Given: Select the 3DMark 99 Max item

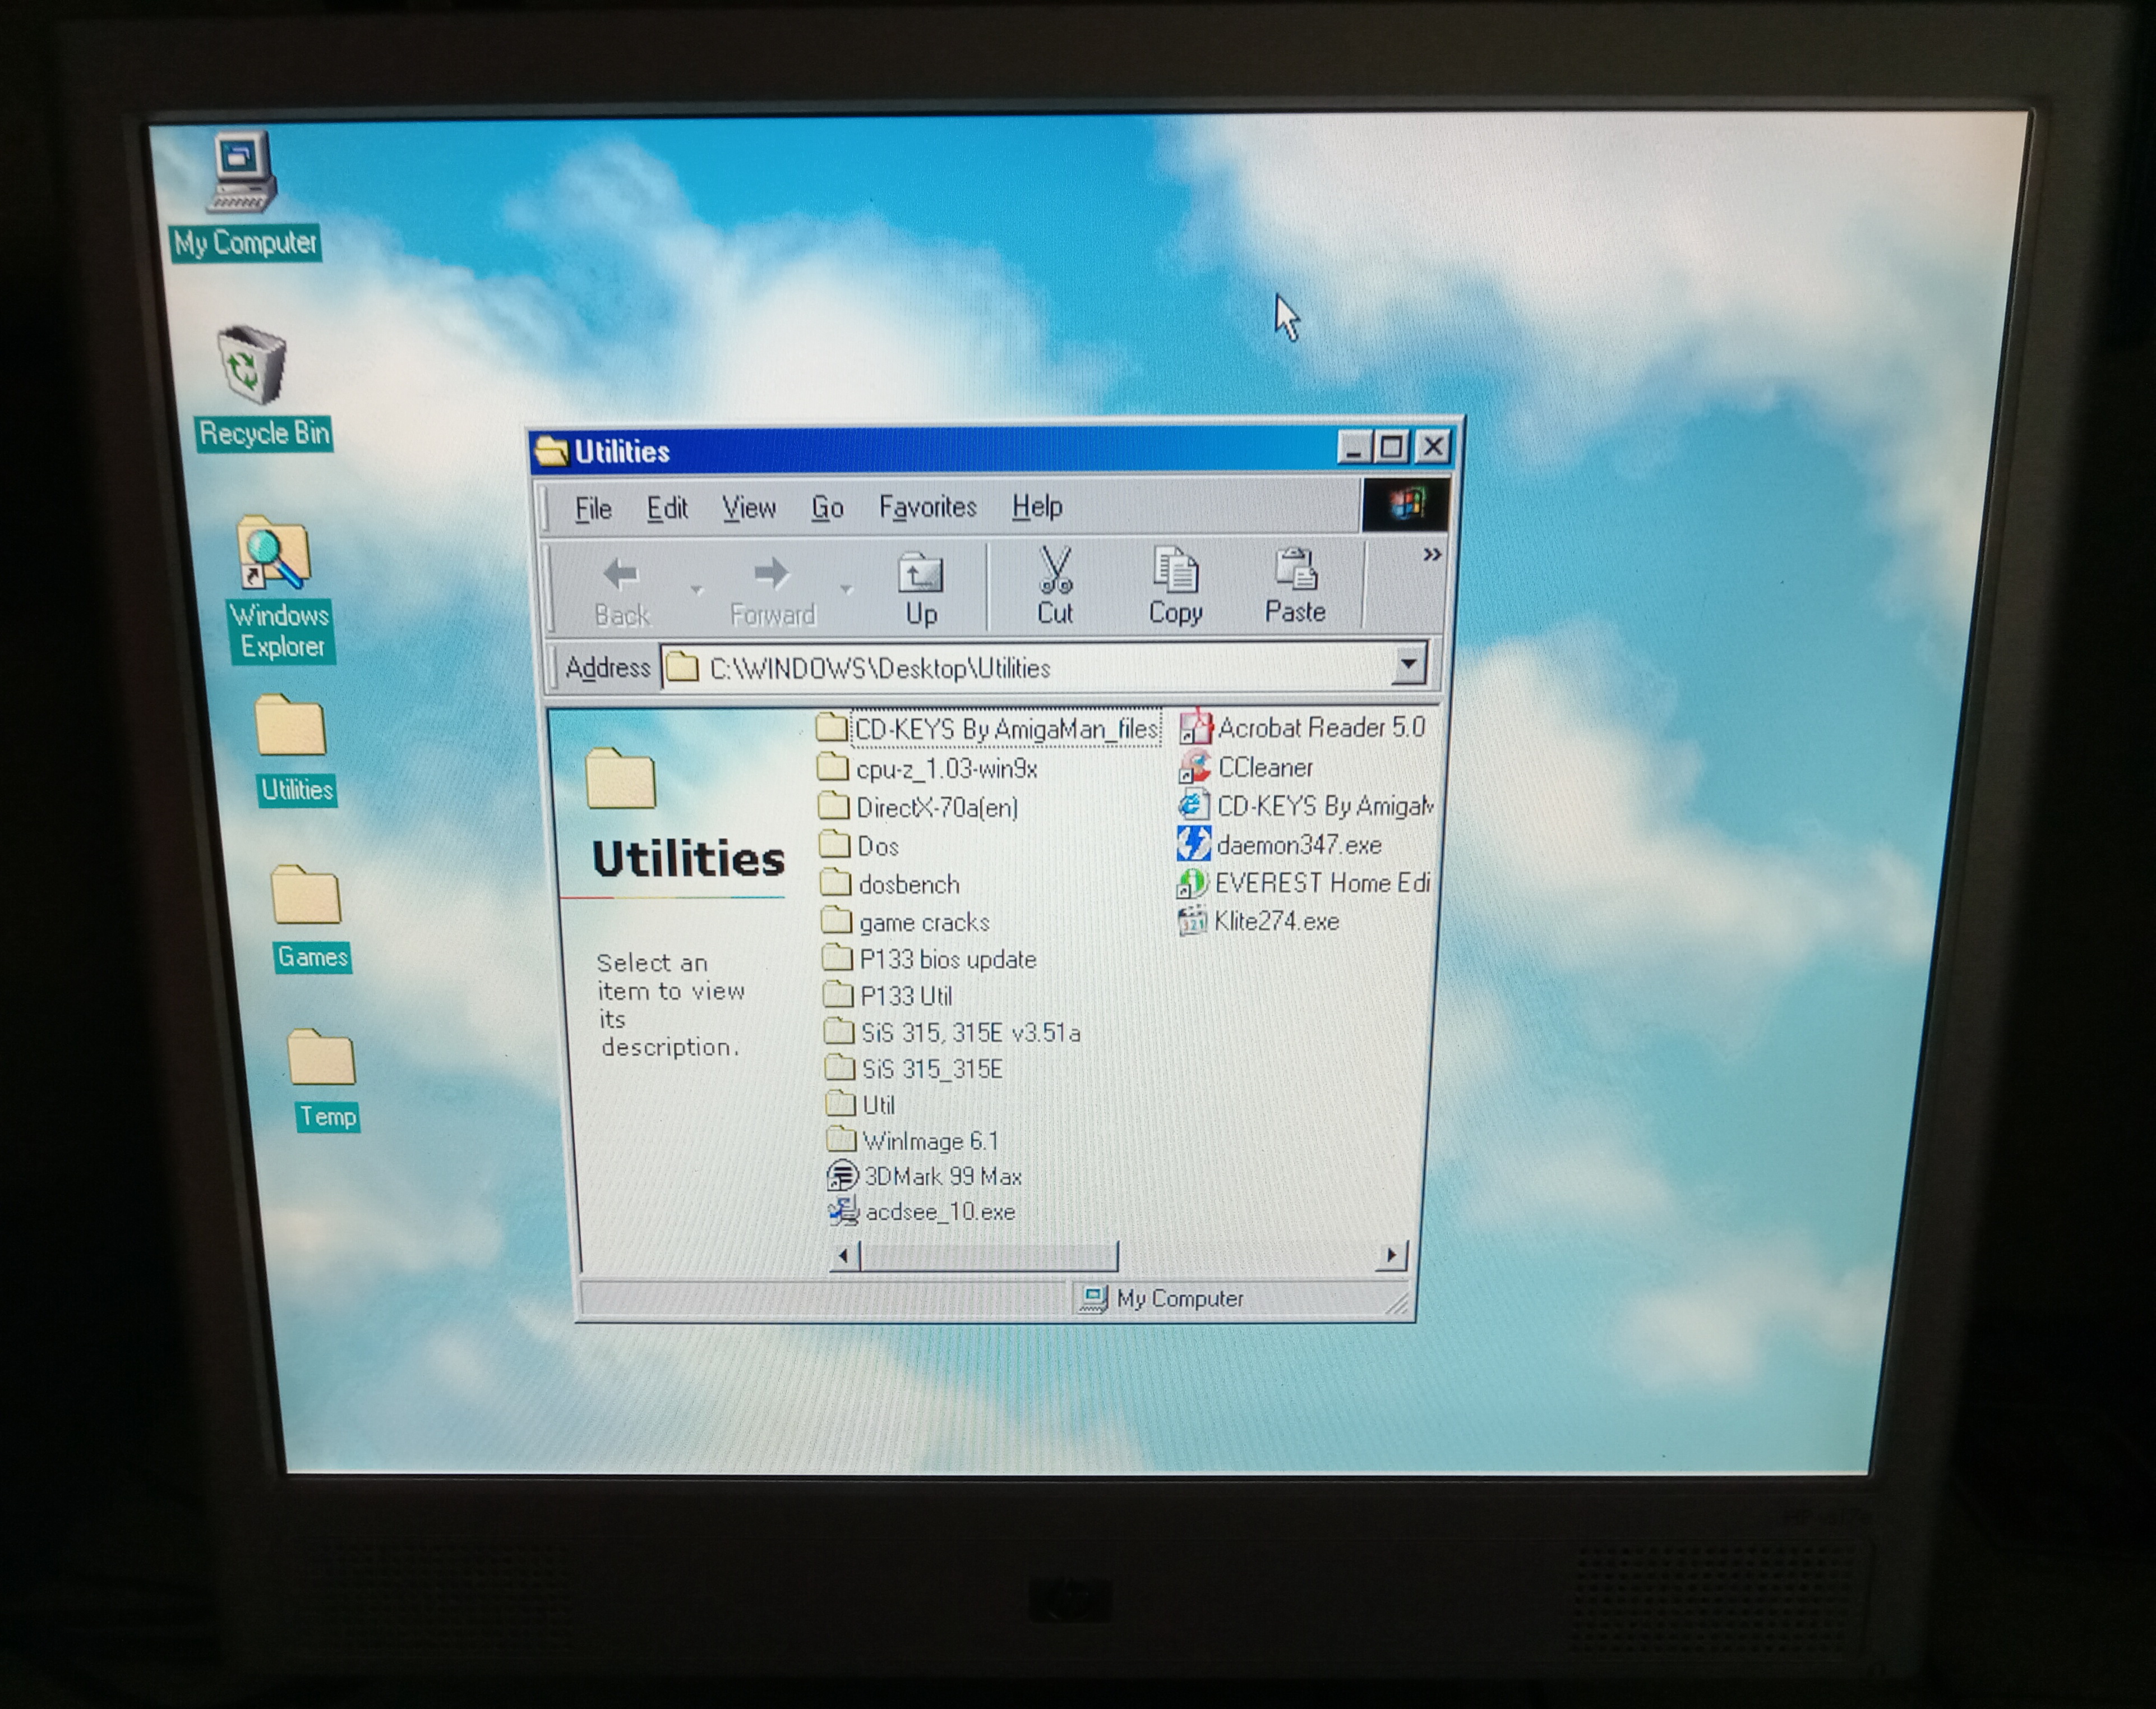Looking at the screenshot, I should 842,1176.
